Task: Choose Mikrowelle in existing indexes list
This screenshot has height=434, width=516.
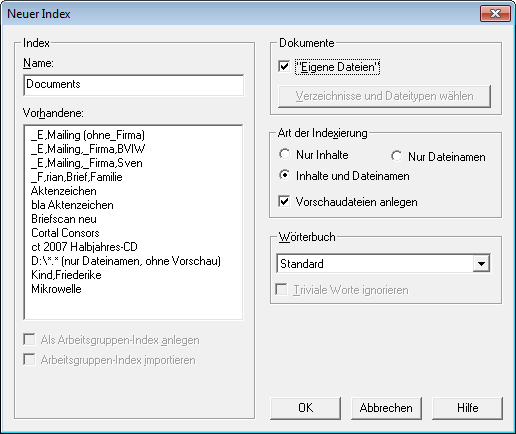Action: [56, 289]
